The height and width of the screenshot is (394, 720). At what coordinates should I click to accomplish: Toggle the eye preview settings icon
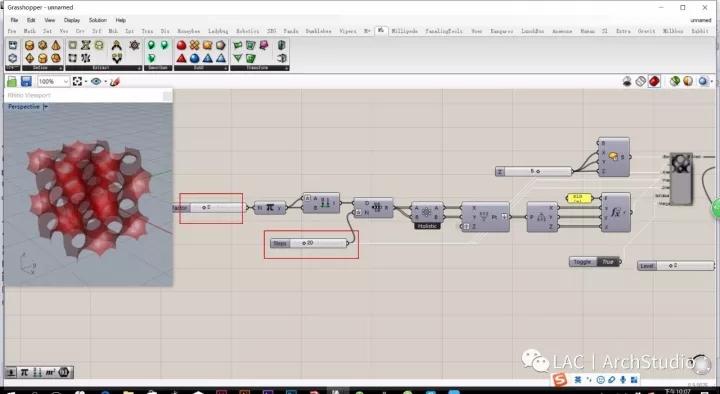(96, 82)
